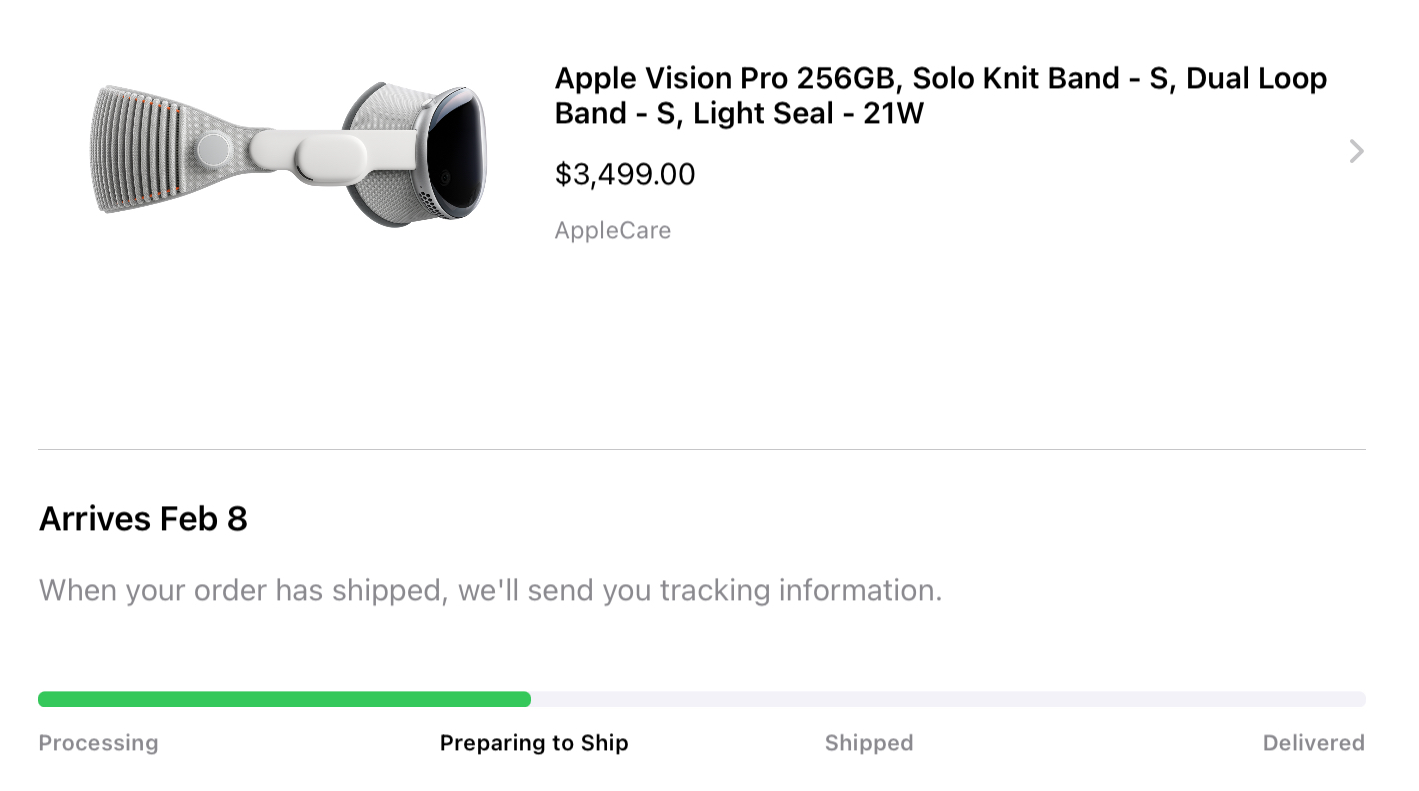Select the Delivered status step
The width and height of the screenshot is (1419, 791).
click(x=1313, y=743)
